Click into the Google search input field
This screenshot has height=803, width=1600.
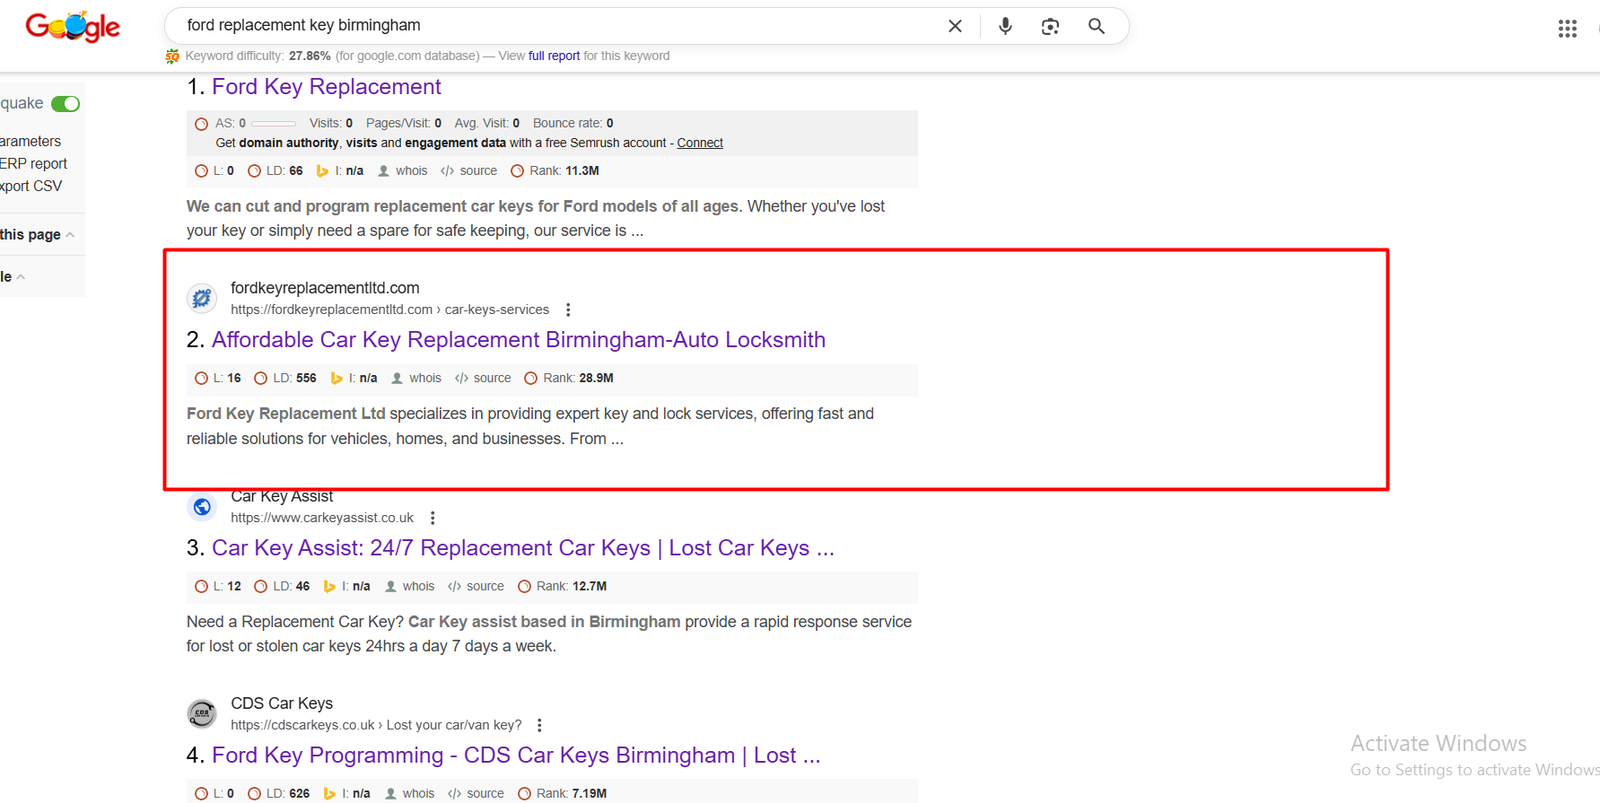pos(550,26)
